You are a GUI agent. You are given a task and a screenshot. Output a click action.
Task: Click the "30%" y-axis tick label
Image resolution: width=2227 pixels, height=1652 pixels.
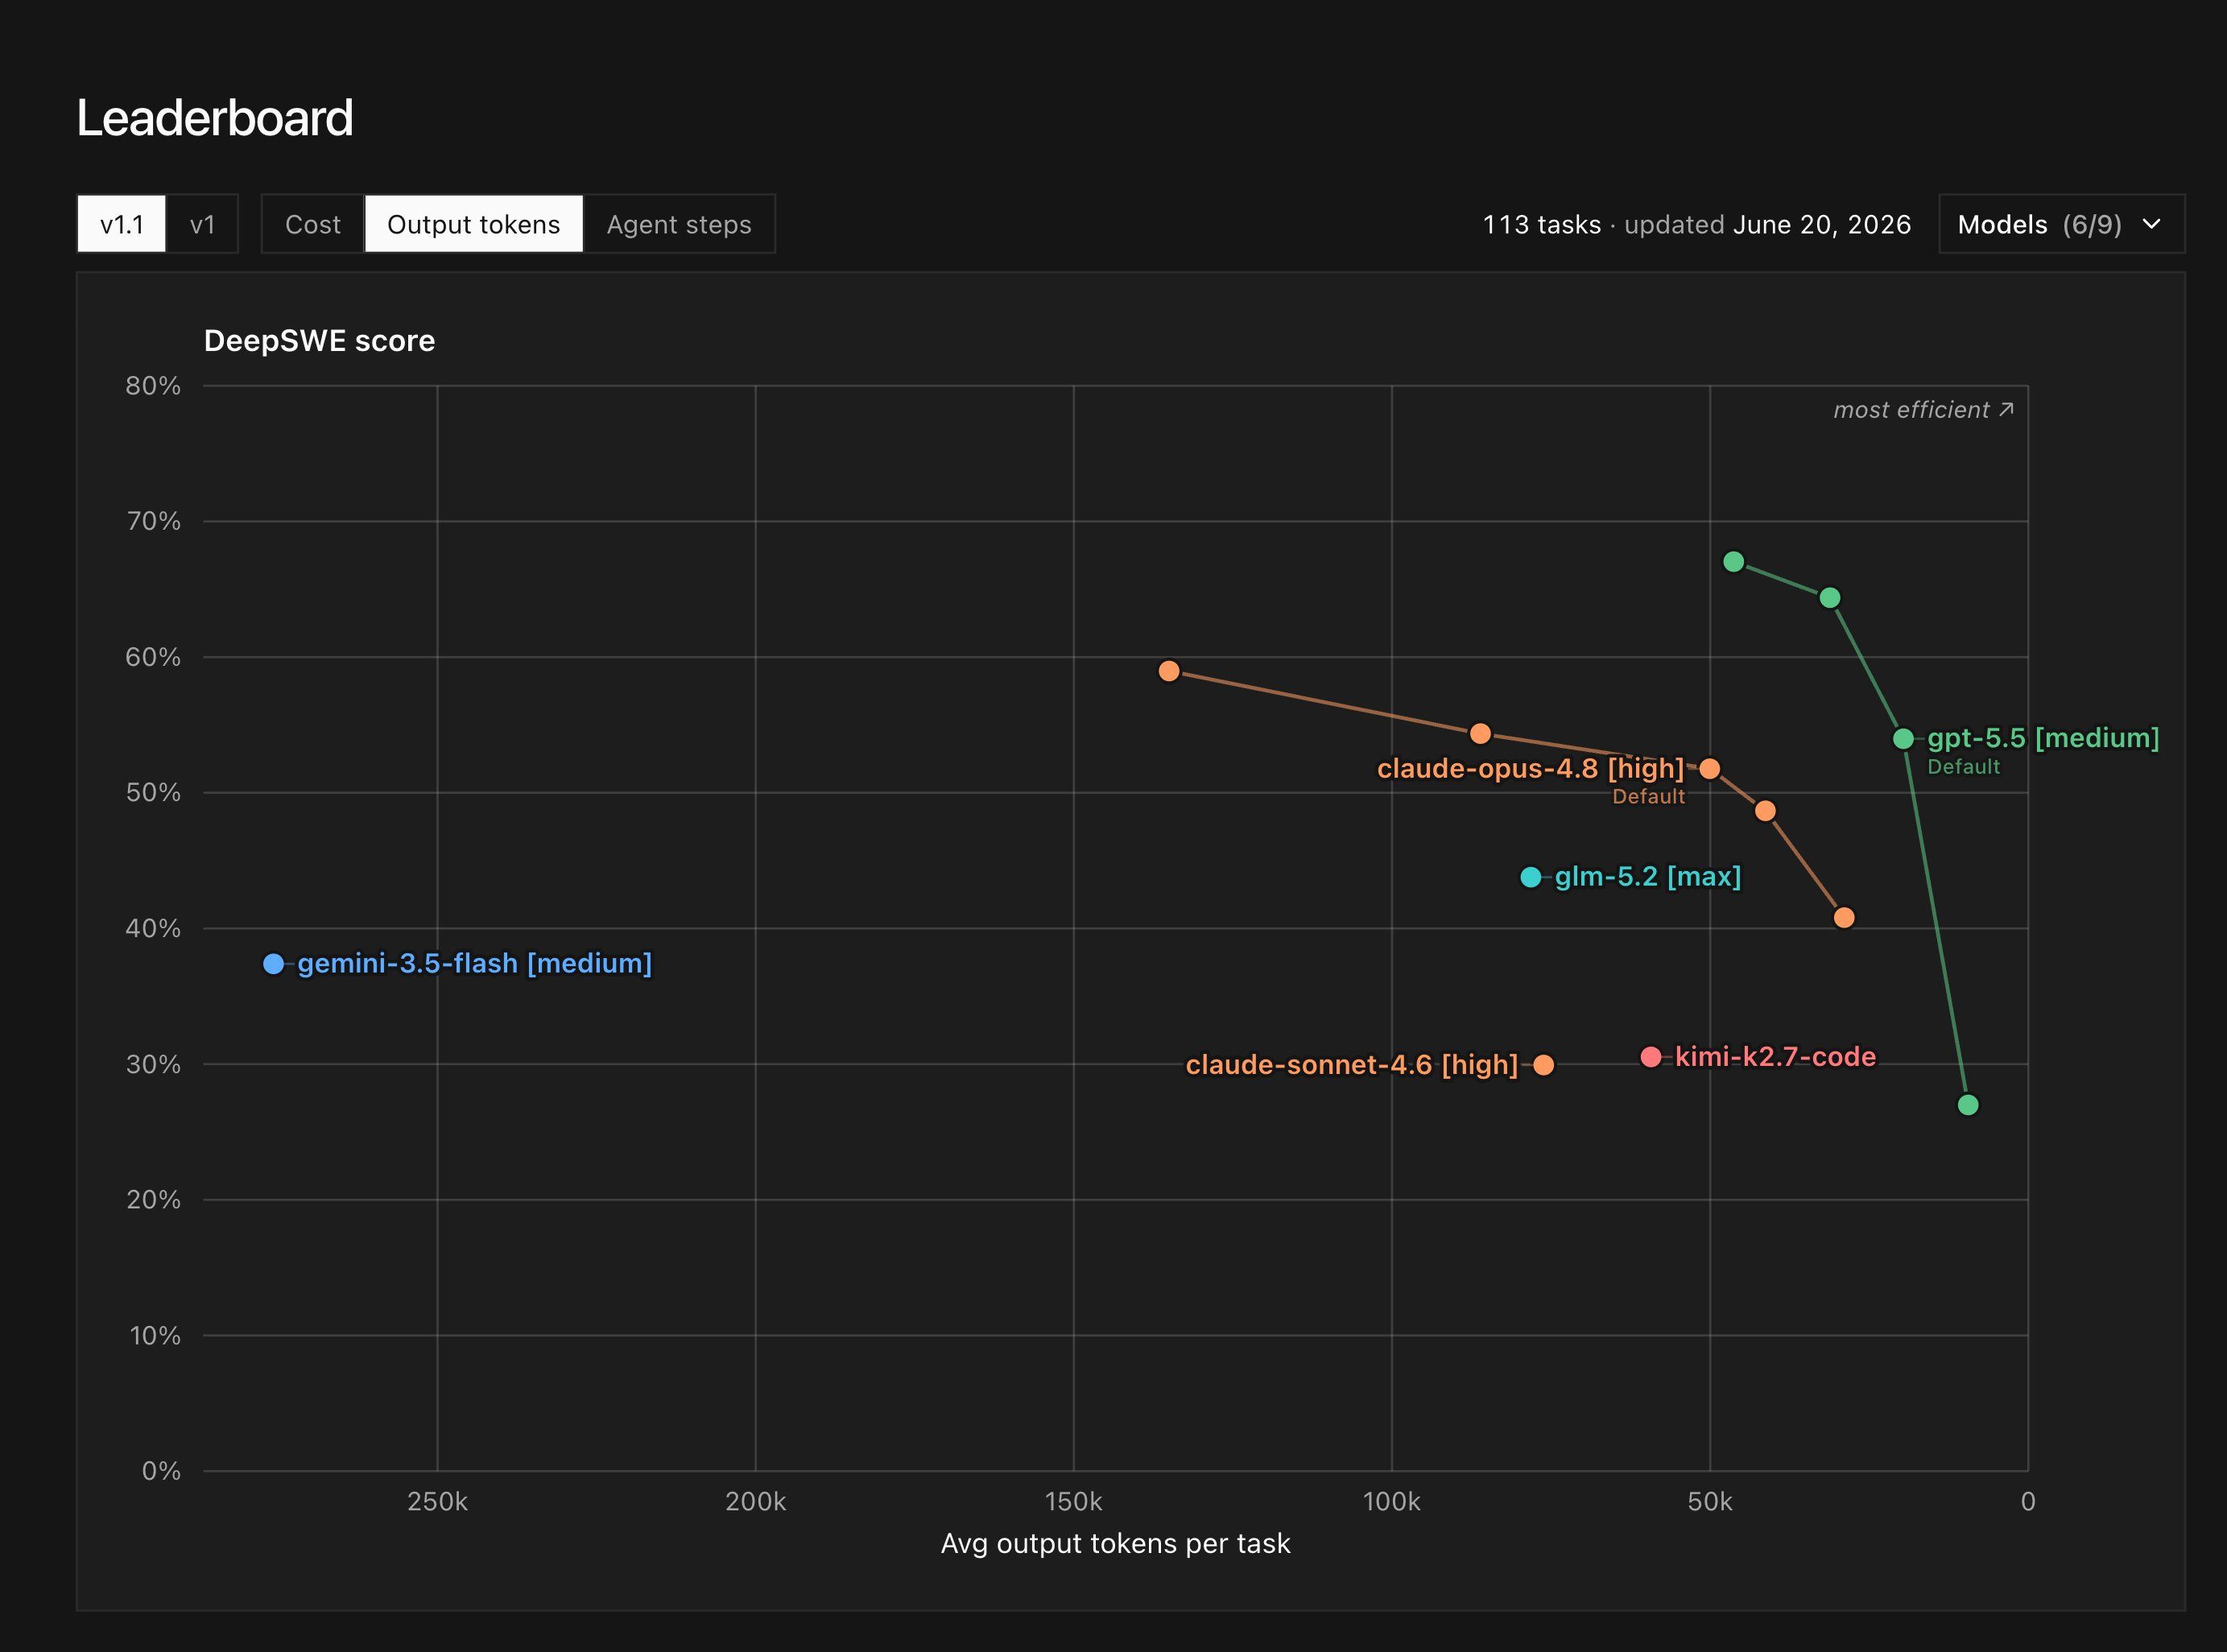pos(153,1064)
